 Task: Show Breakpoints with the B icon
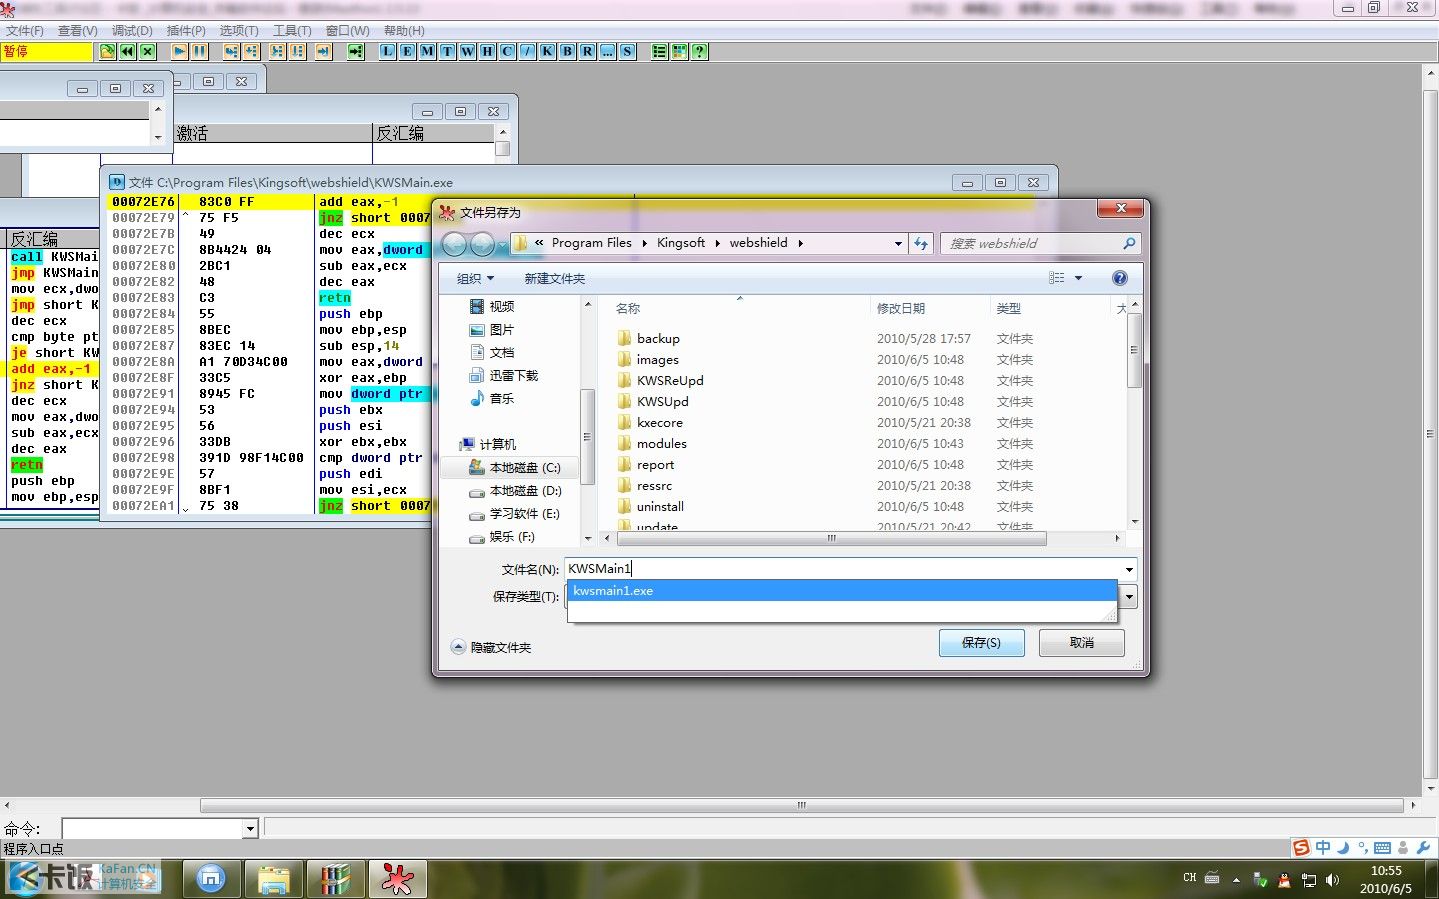567,51
